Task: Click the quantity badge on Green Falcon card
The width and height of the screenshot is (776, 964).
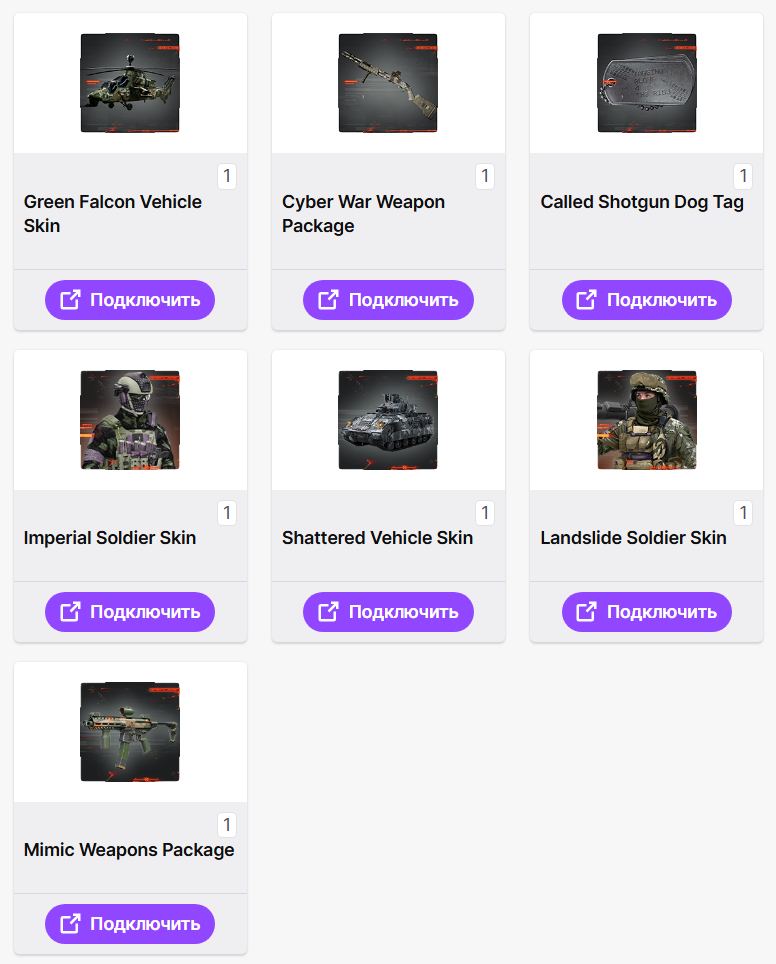Action: (227, 177)
